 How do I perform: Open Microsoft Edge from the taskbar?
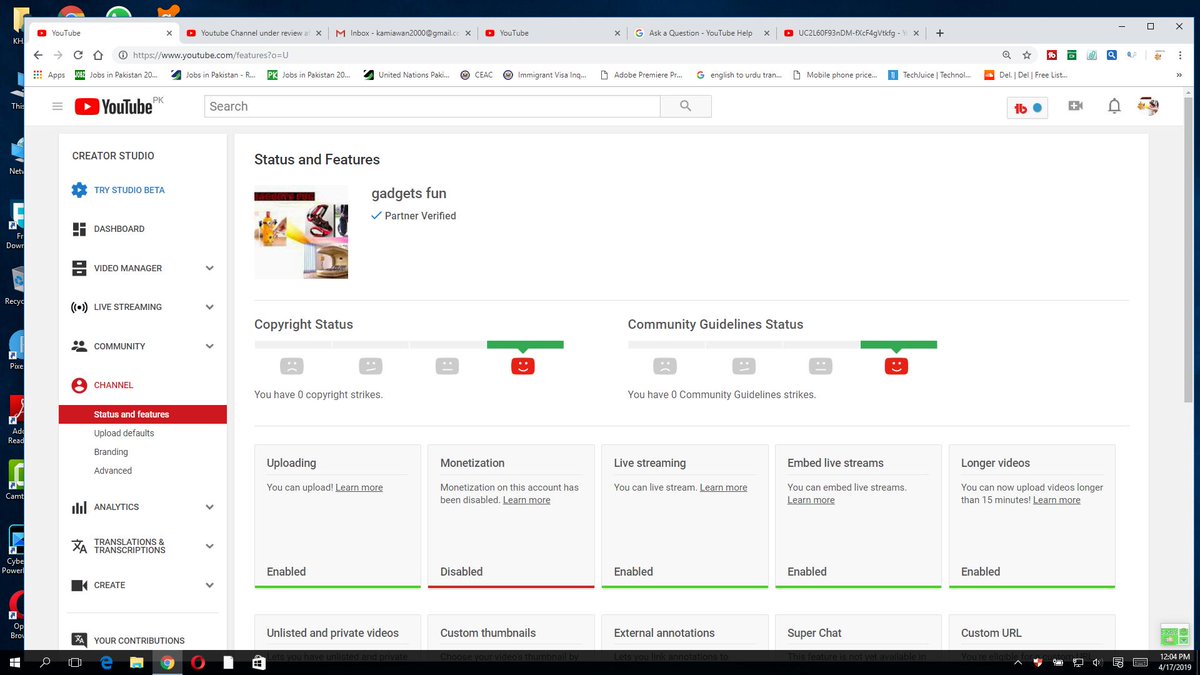pos(105,662)
